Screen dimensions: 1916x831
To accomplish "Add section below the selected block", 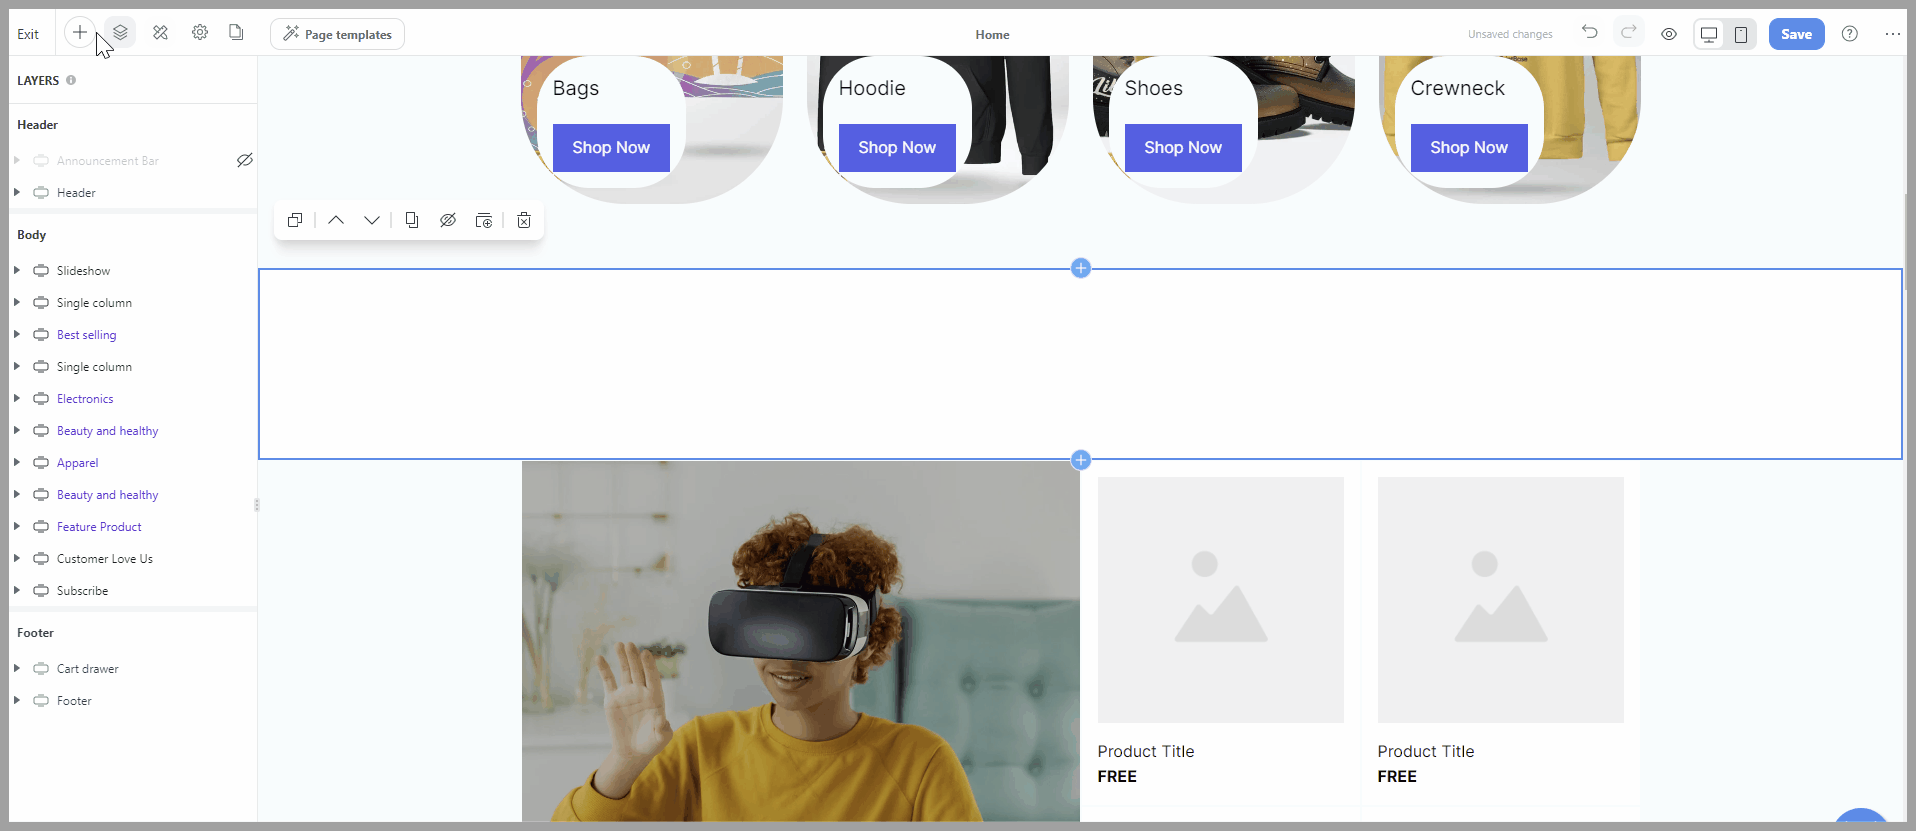I will coord(1081,460).
